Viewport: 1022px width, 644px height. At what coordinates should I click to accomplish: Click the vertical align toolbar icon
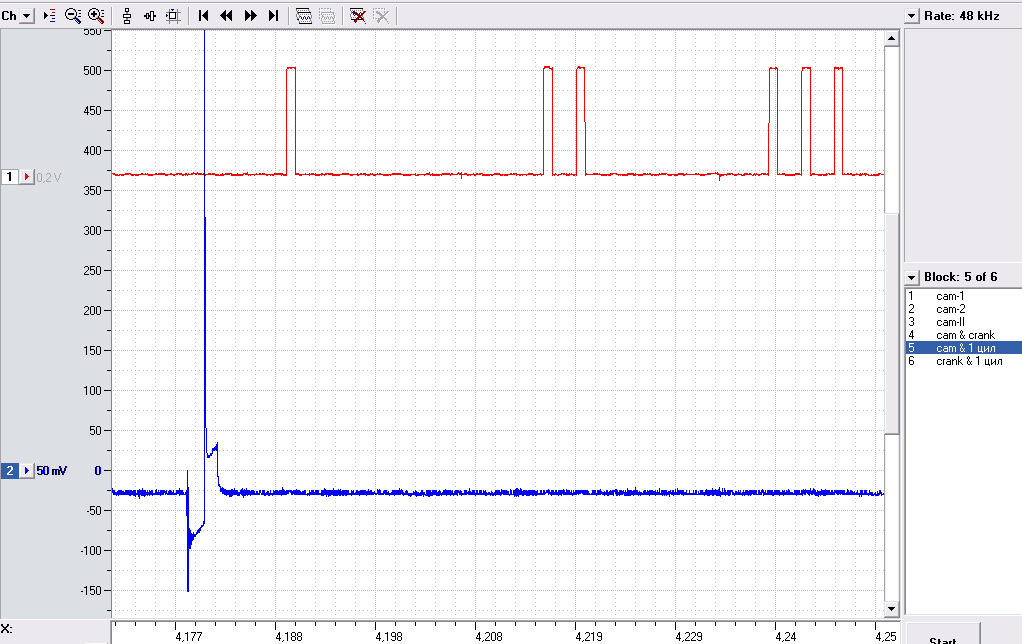tap(127, 16)
